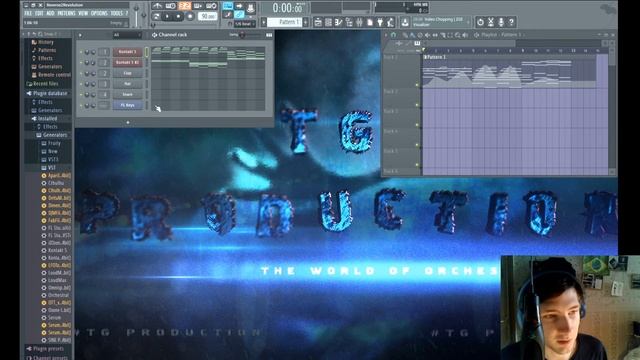Adjust the main volume slider
The height and width of the screenshot is (360, 640).
click(136, 16)
